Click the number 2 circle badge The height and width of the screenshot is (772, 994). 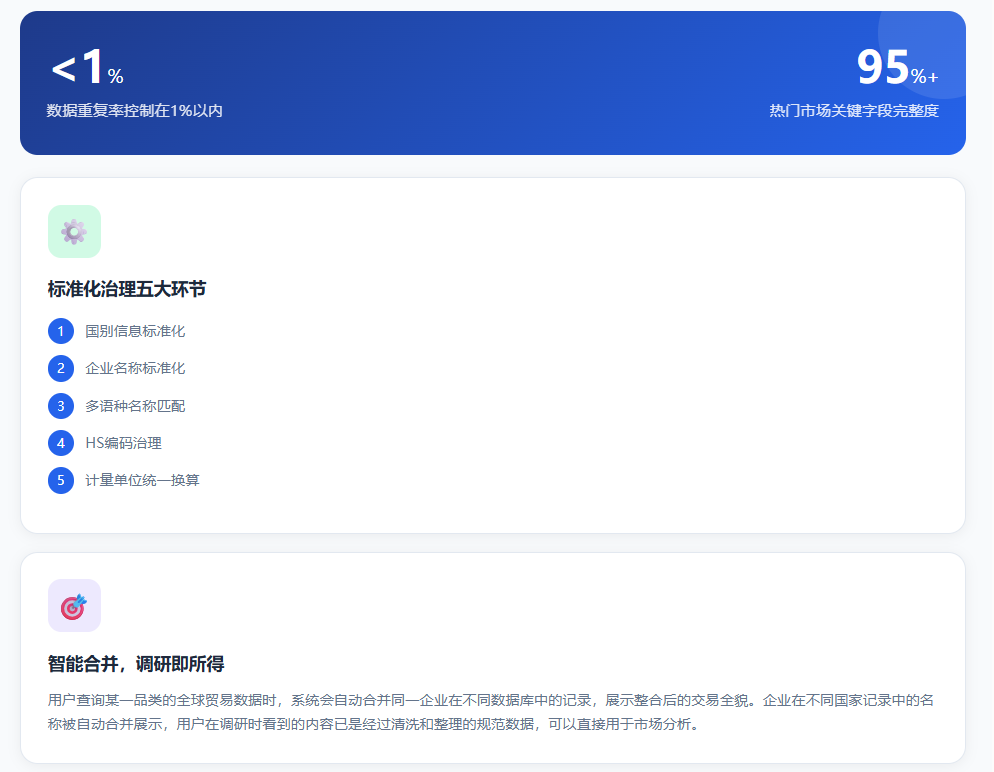[61, 368]
